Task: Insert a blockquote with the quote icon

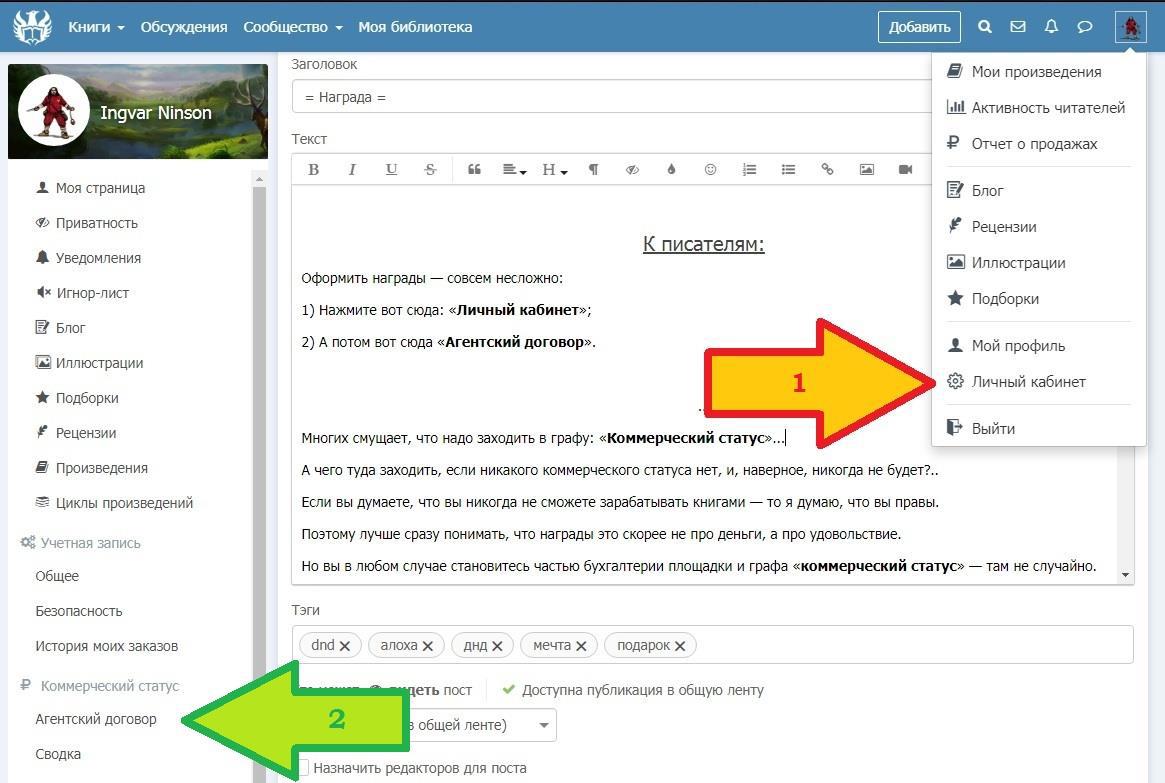Action: tap(474, 170)
